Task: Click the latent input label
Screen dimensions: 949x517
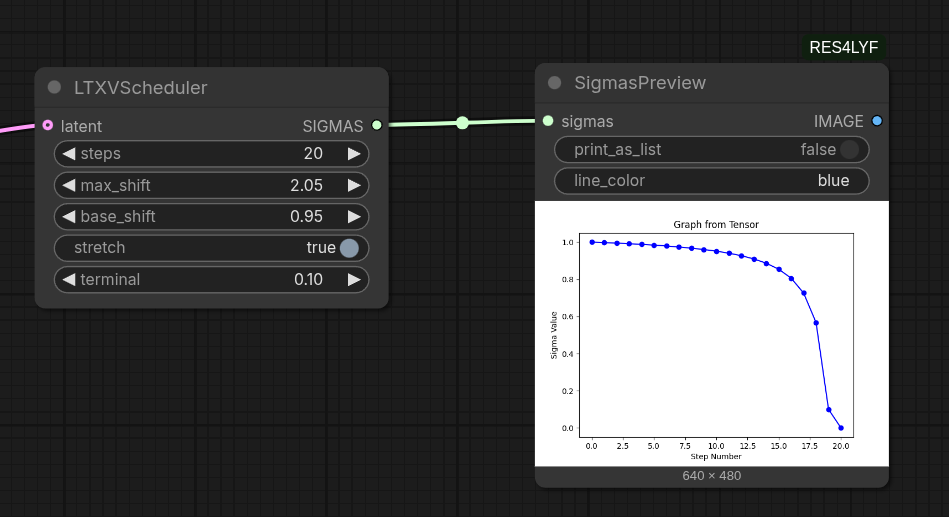Action: click(x=81, y=126)
